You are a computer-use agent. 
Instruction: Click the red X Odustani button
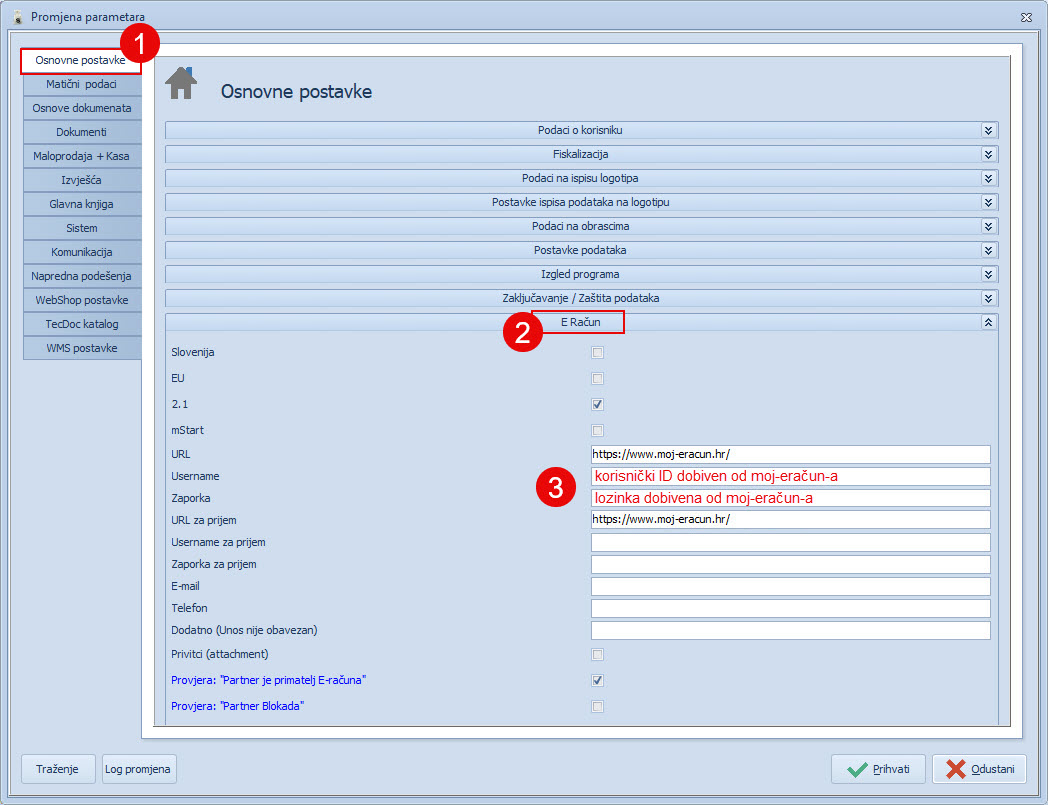click(980, 769)
